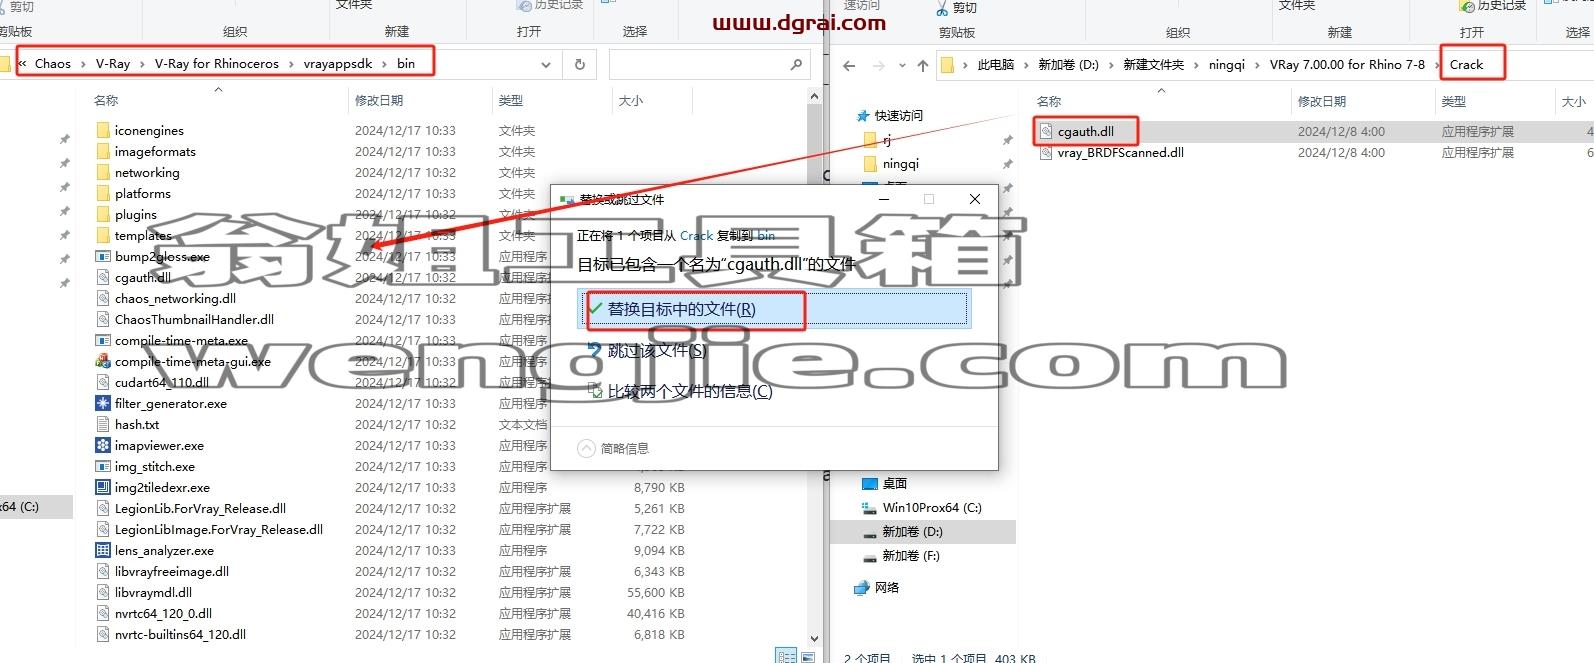Open the Network icon in sidebar

(x=862, y=588)
